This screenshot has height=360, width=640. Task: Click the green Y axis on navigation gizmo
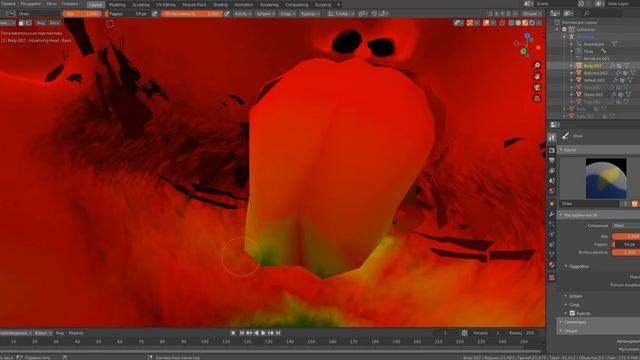pyautogui.click(x=523, y=51)
